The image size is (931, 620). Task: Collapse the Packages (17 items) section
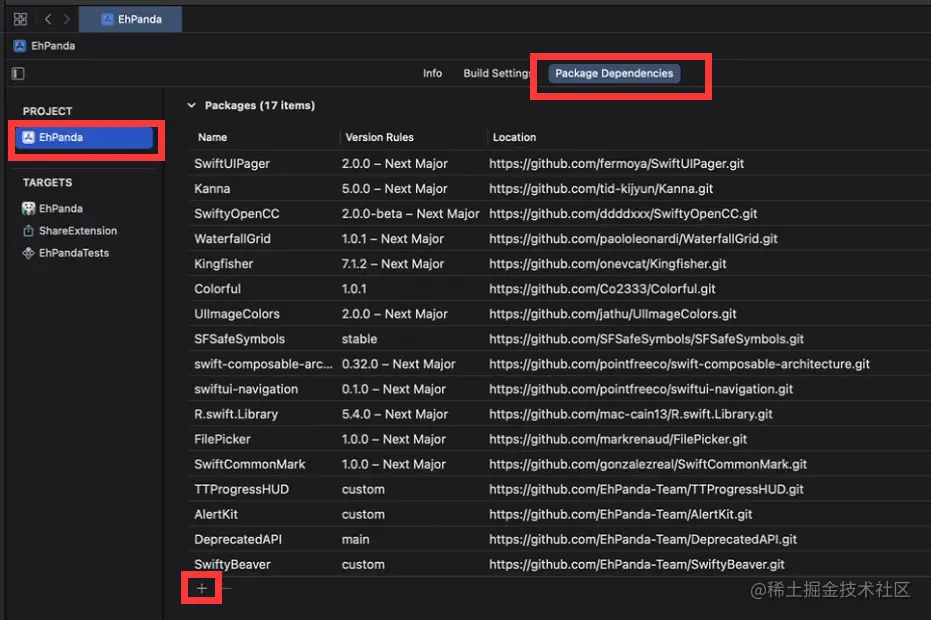click(x=191, y=105)
